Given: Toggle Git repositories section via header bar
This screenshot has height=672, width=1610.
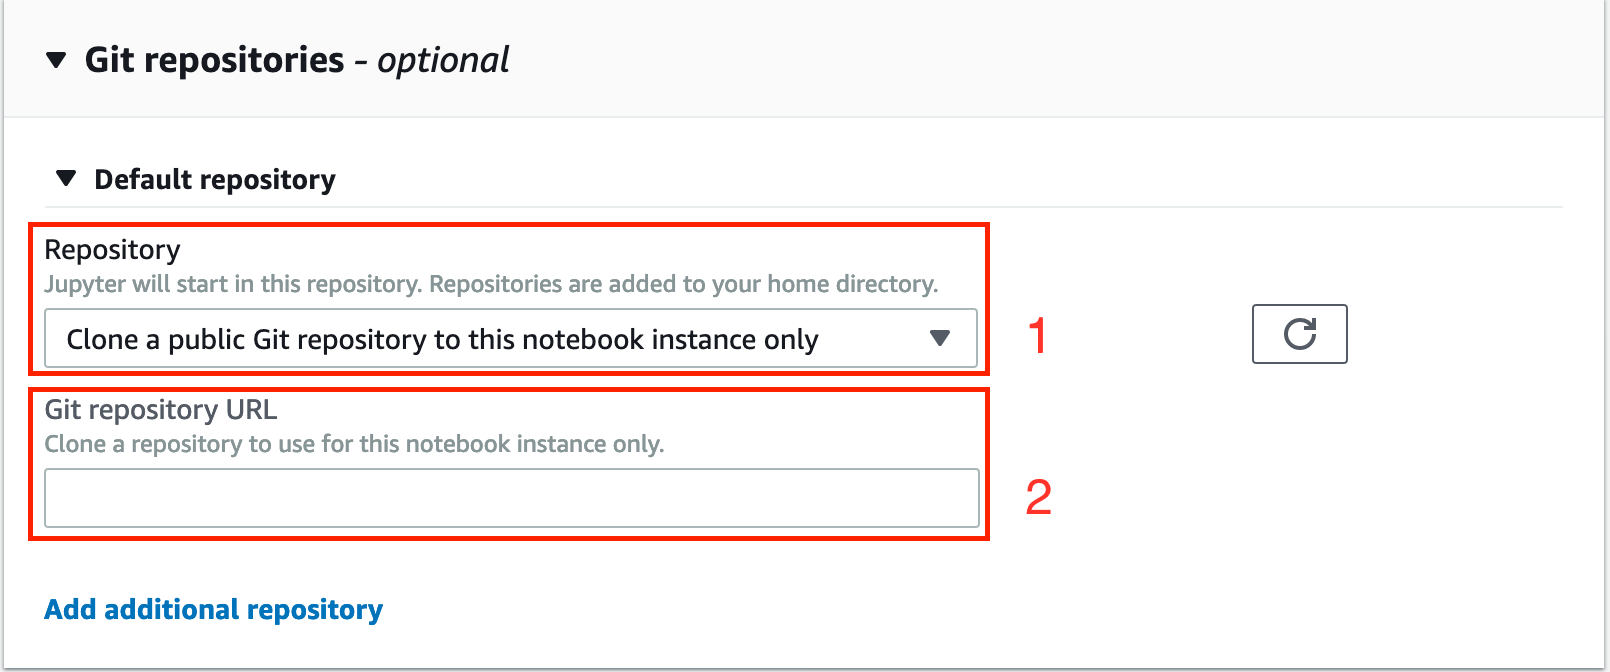Looking at the screenshot, I should tap(804, 60).
